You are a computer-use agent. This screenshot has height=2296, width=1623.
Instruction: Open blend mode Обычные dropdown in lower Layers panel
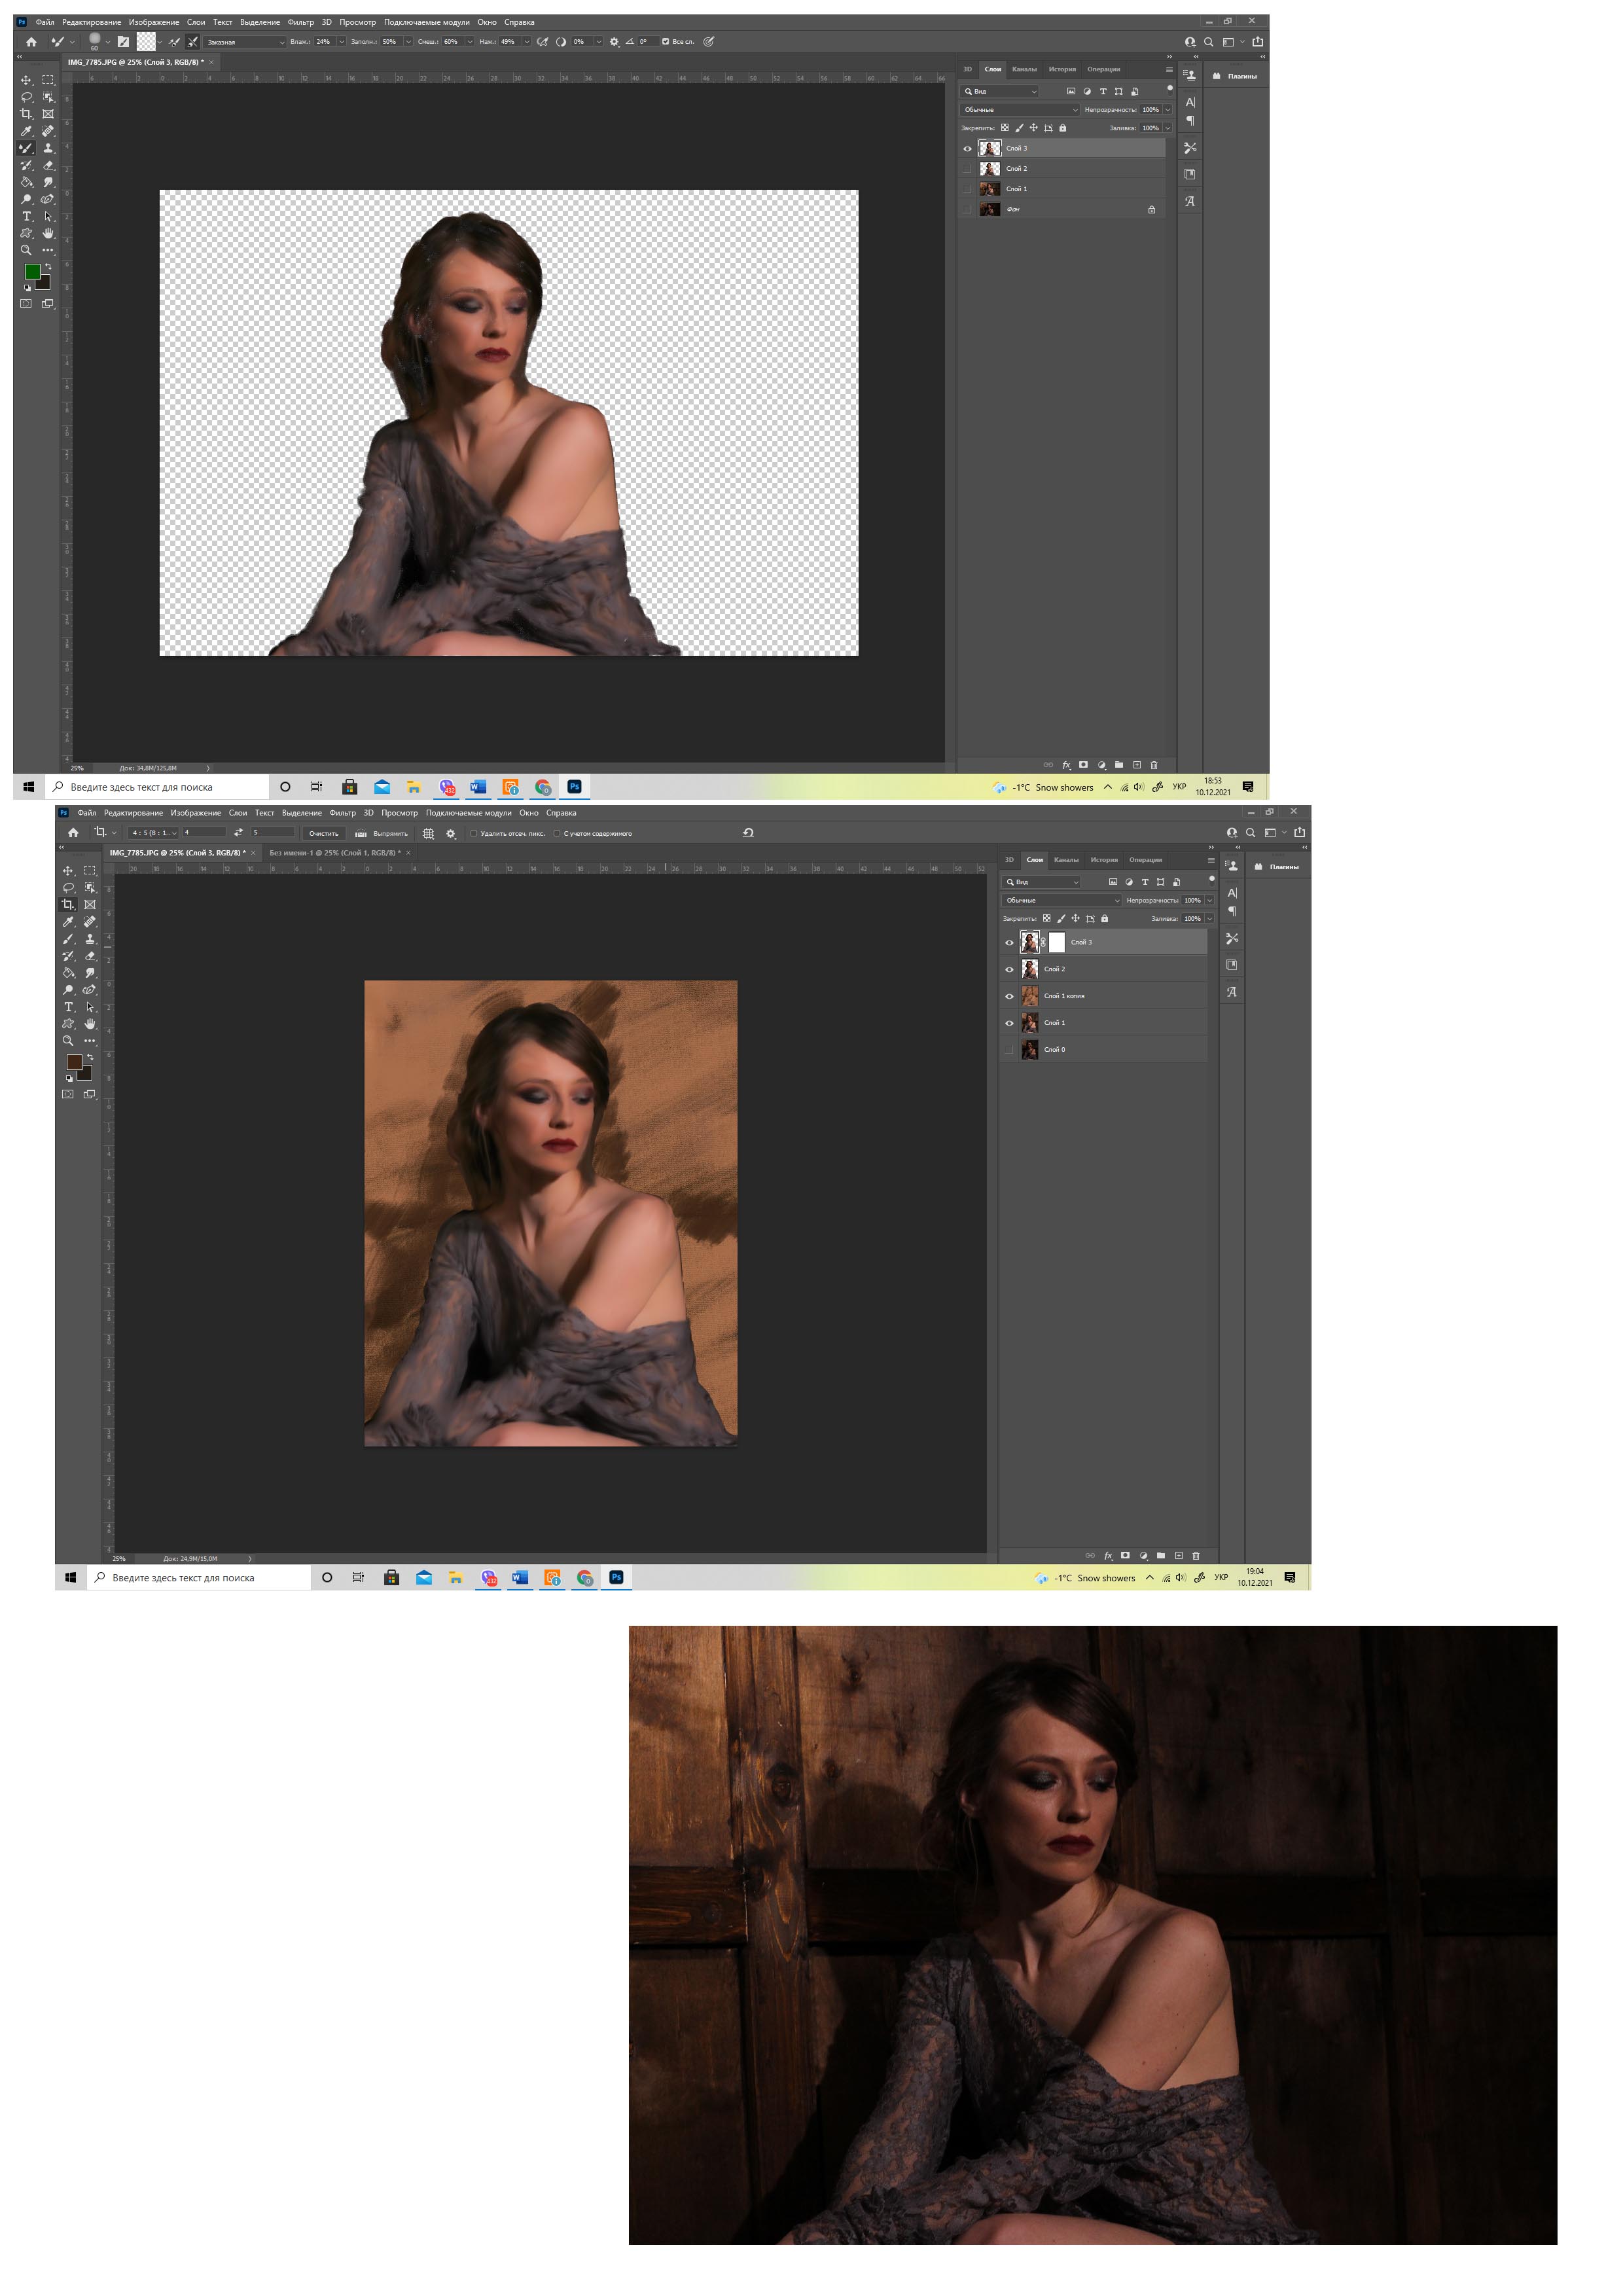pyautogui.click(x=1062, y=900)
